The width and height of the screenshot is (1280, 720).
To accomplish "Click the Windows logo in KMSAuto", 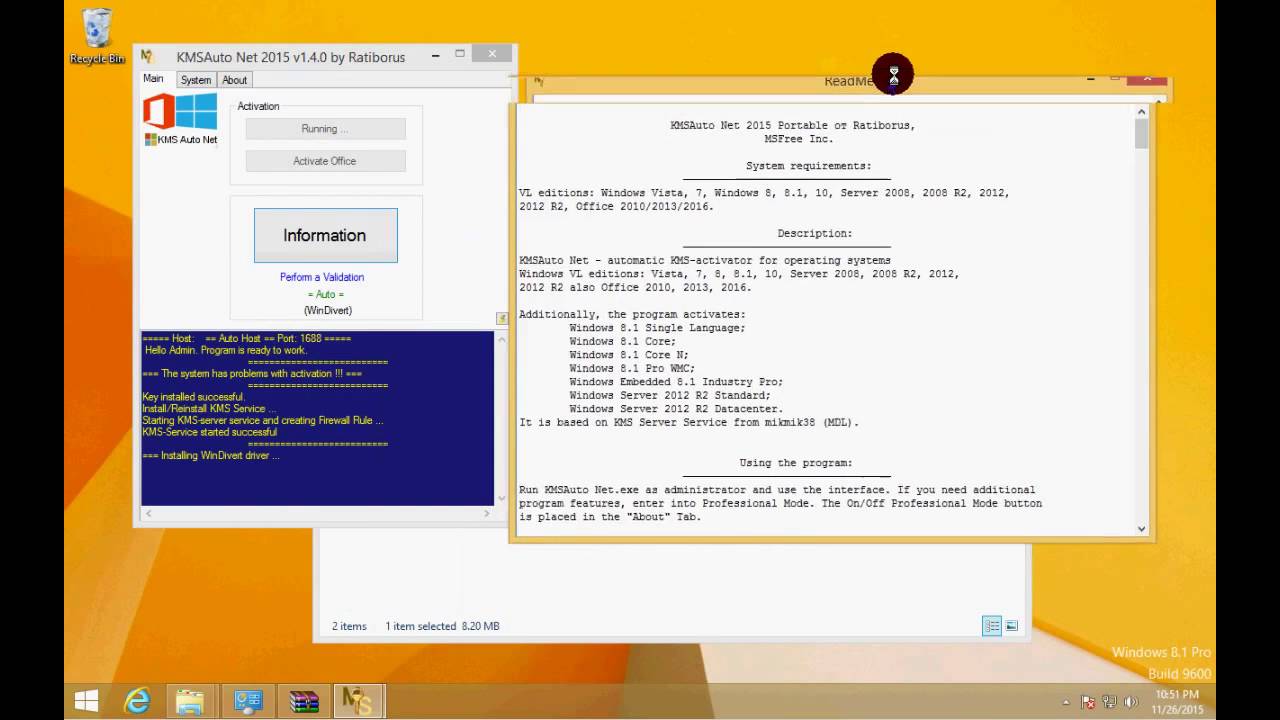I will [x=196, y=111].
